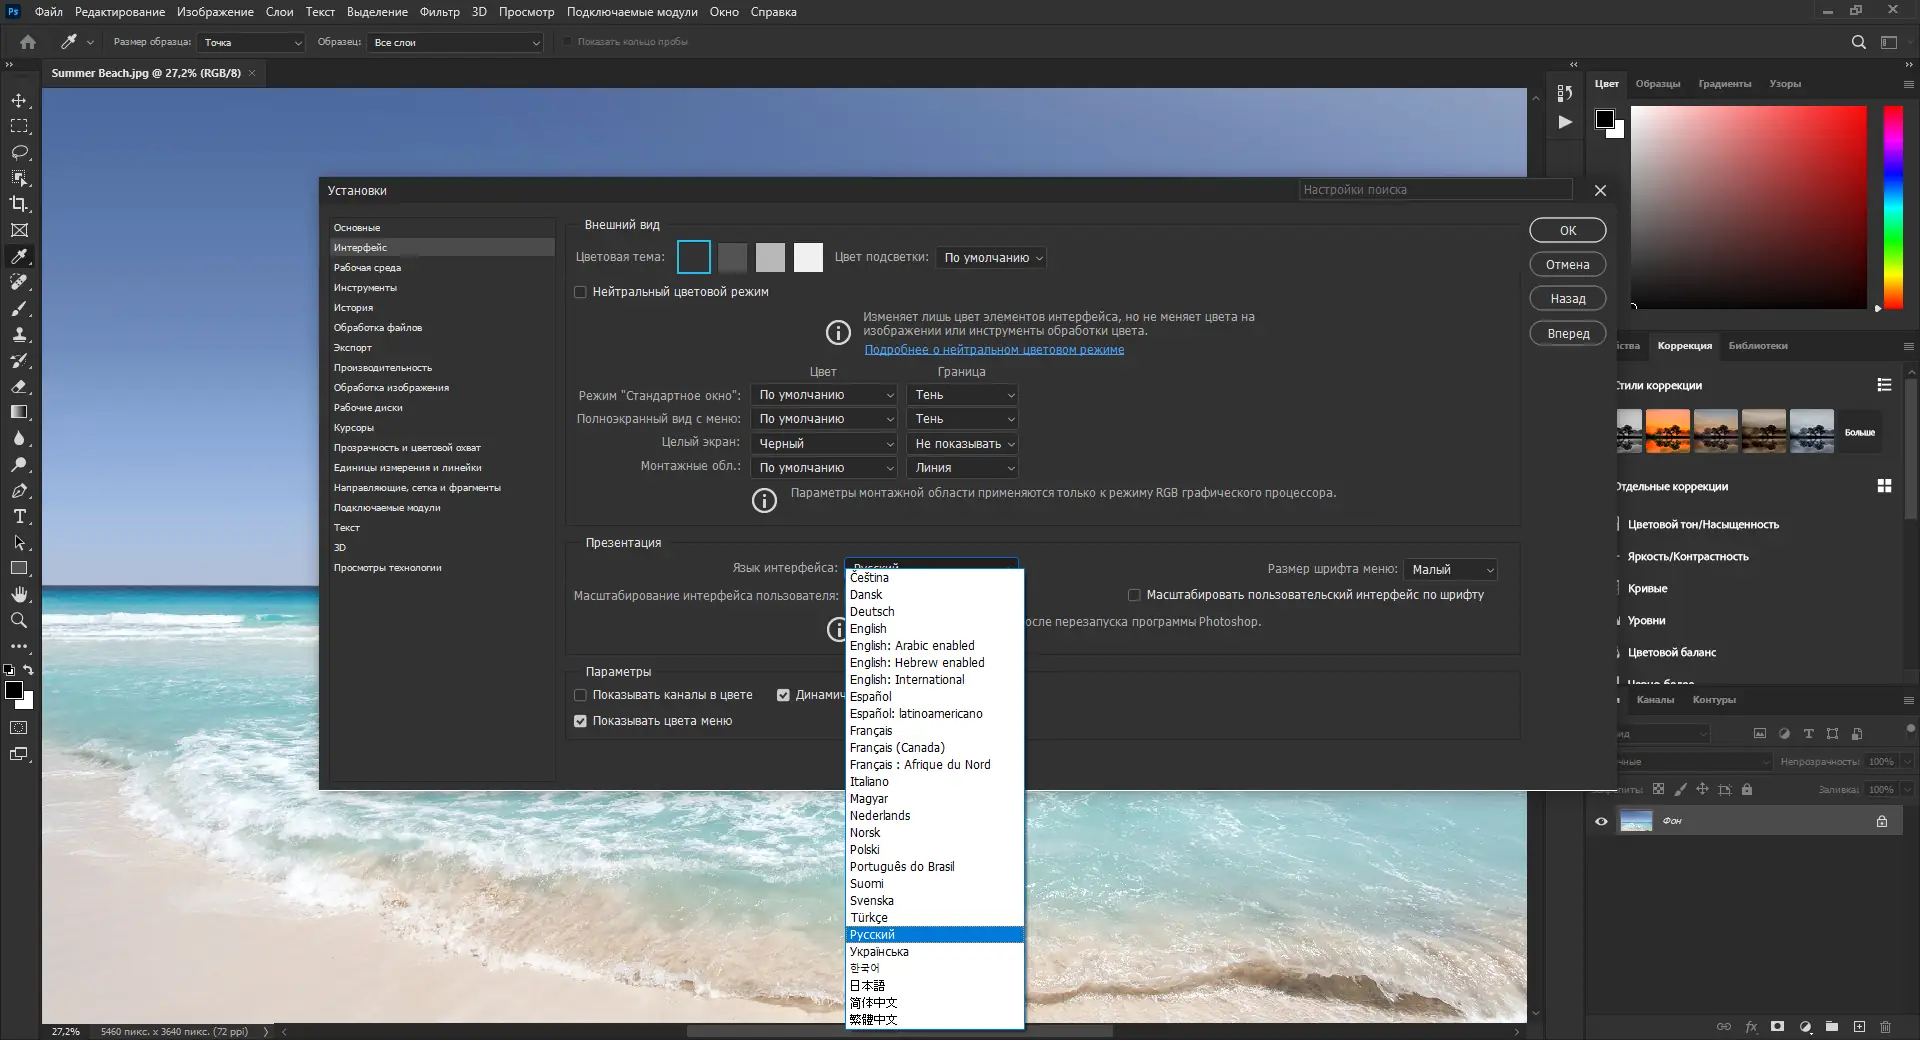Click the Настройки поиска search field
This screenshot has width=1920, height=1040.
click(x=1436, y=190)
